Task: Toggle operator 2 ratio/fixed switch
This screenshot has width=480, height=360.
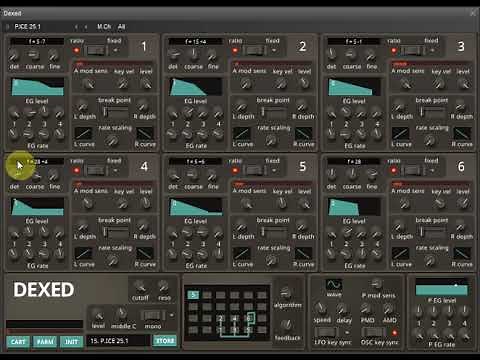Action: point(254,51)
